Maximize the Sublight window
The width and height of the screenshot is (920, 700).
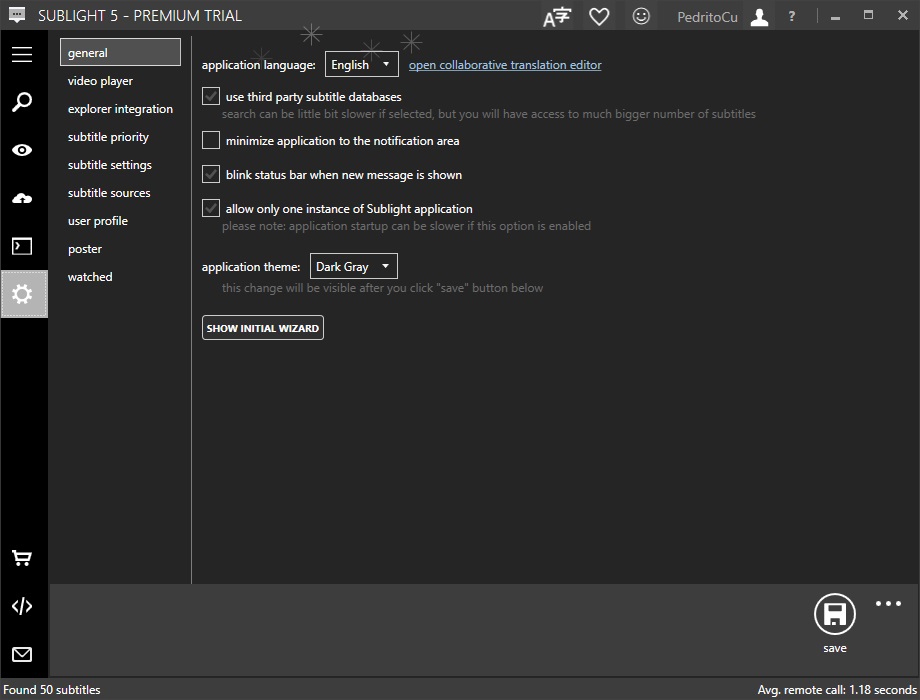868,15
